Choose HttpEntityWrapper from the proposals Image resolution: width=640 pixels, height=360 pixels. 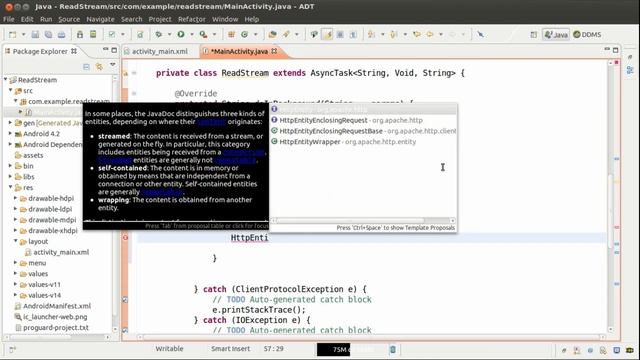tap(363, 142)
